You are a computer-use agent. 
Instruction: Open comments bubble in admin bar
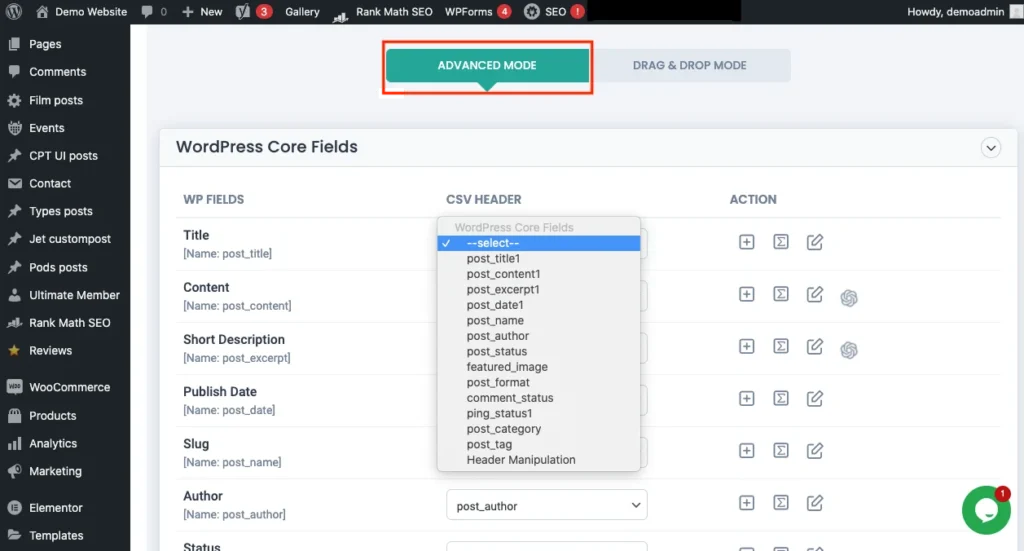click(153, 12)
